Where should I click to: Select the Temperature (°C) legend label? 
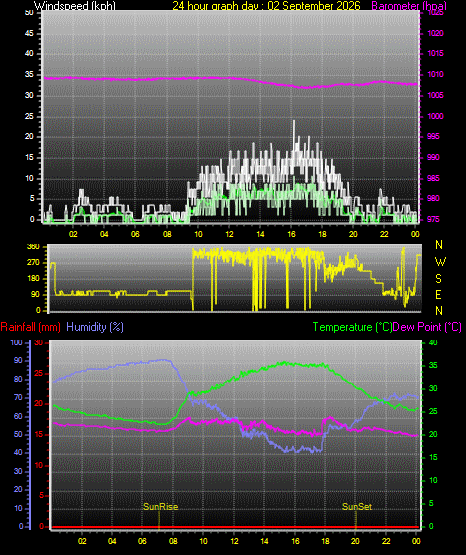[352, 327]
